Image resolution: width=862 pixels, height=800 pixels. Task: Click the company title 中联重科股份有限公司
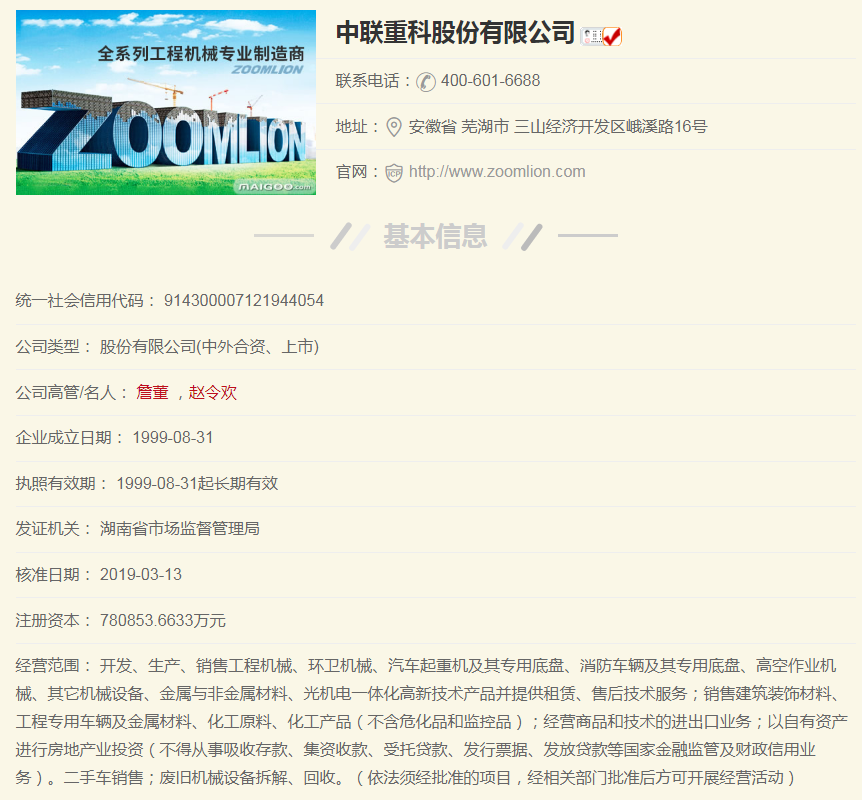point(455,32)
